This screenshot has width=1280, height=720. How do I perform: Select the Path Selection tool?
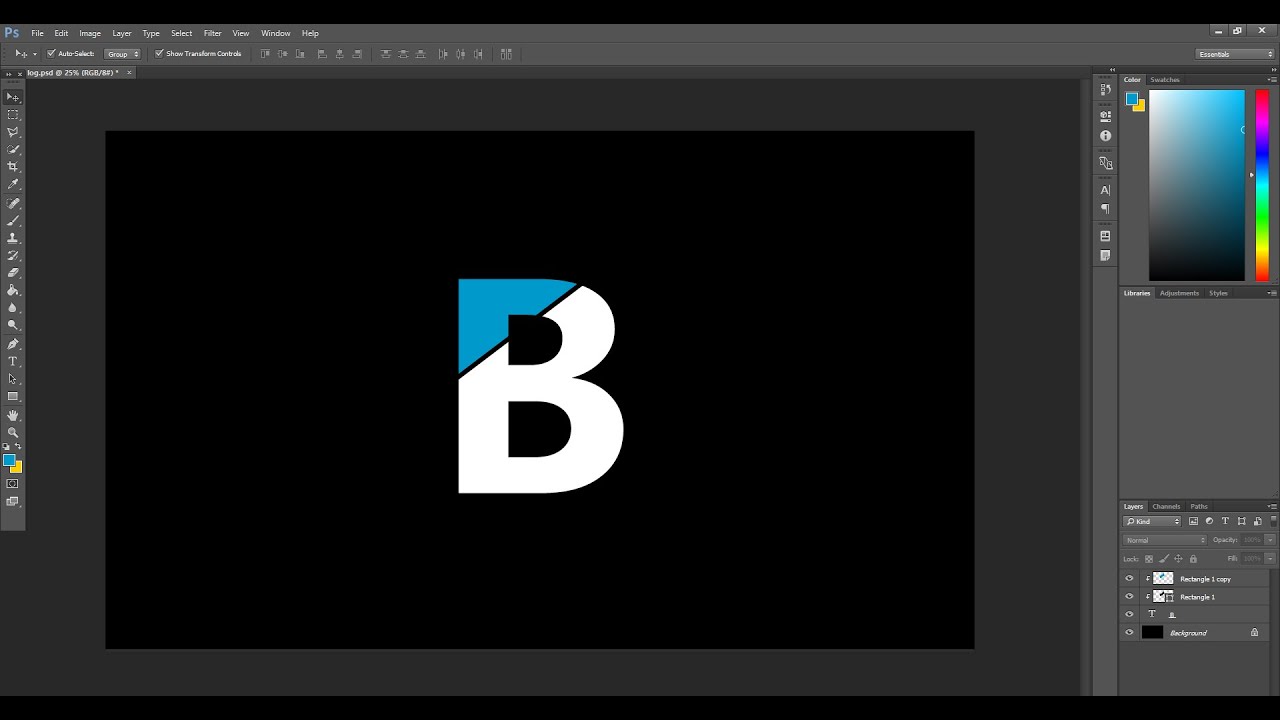[13, 379]
